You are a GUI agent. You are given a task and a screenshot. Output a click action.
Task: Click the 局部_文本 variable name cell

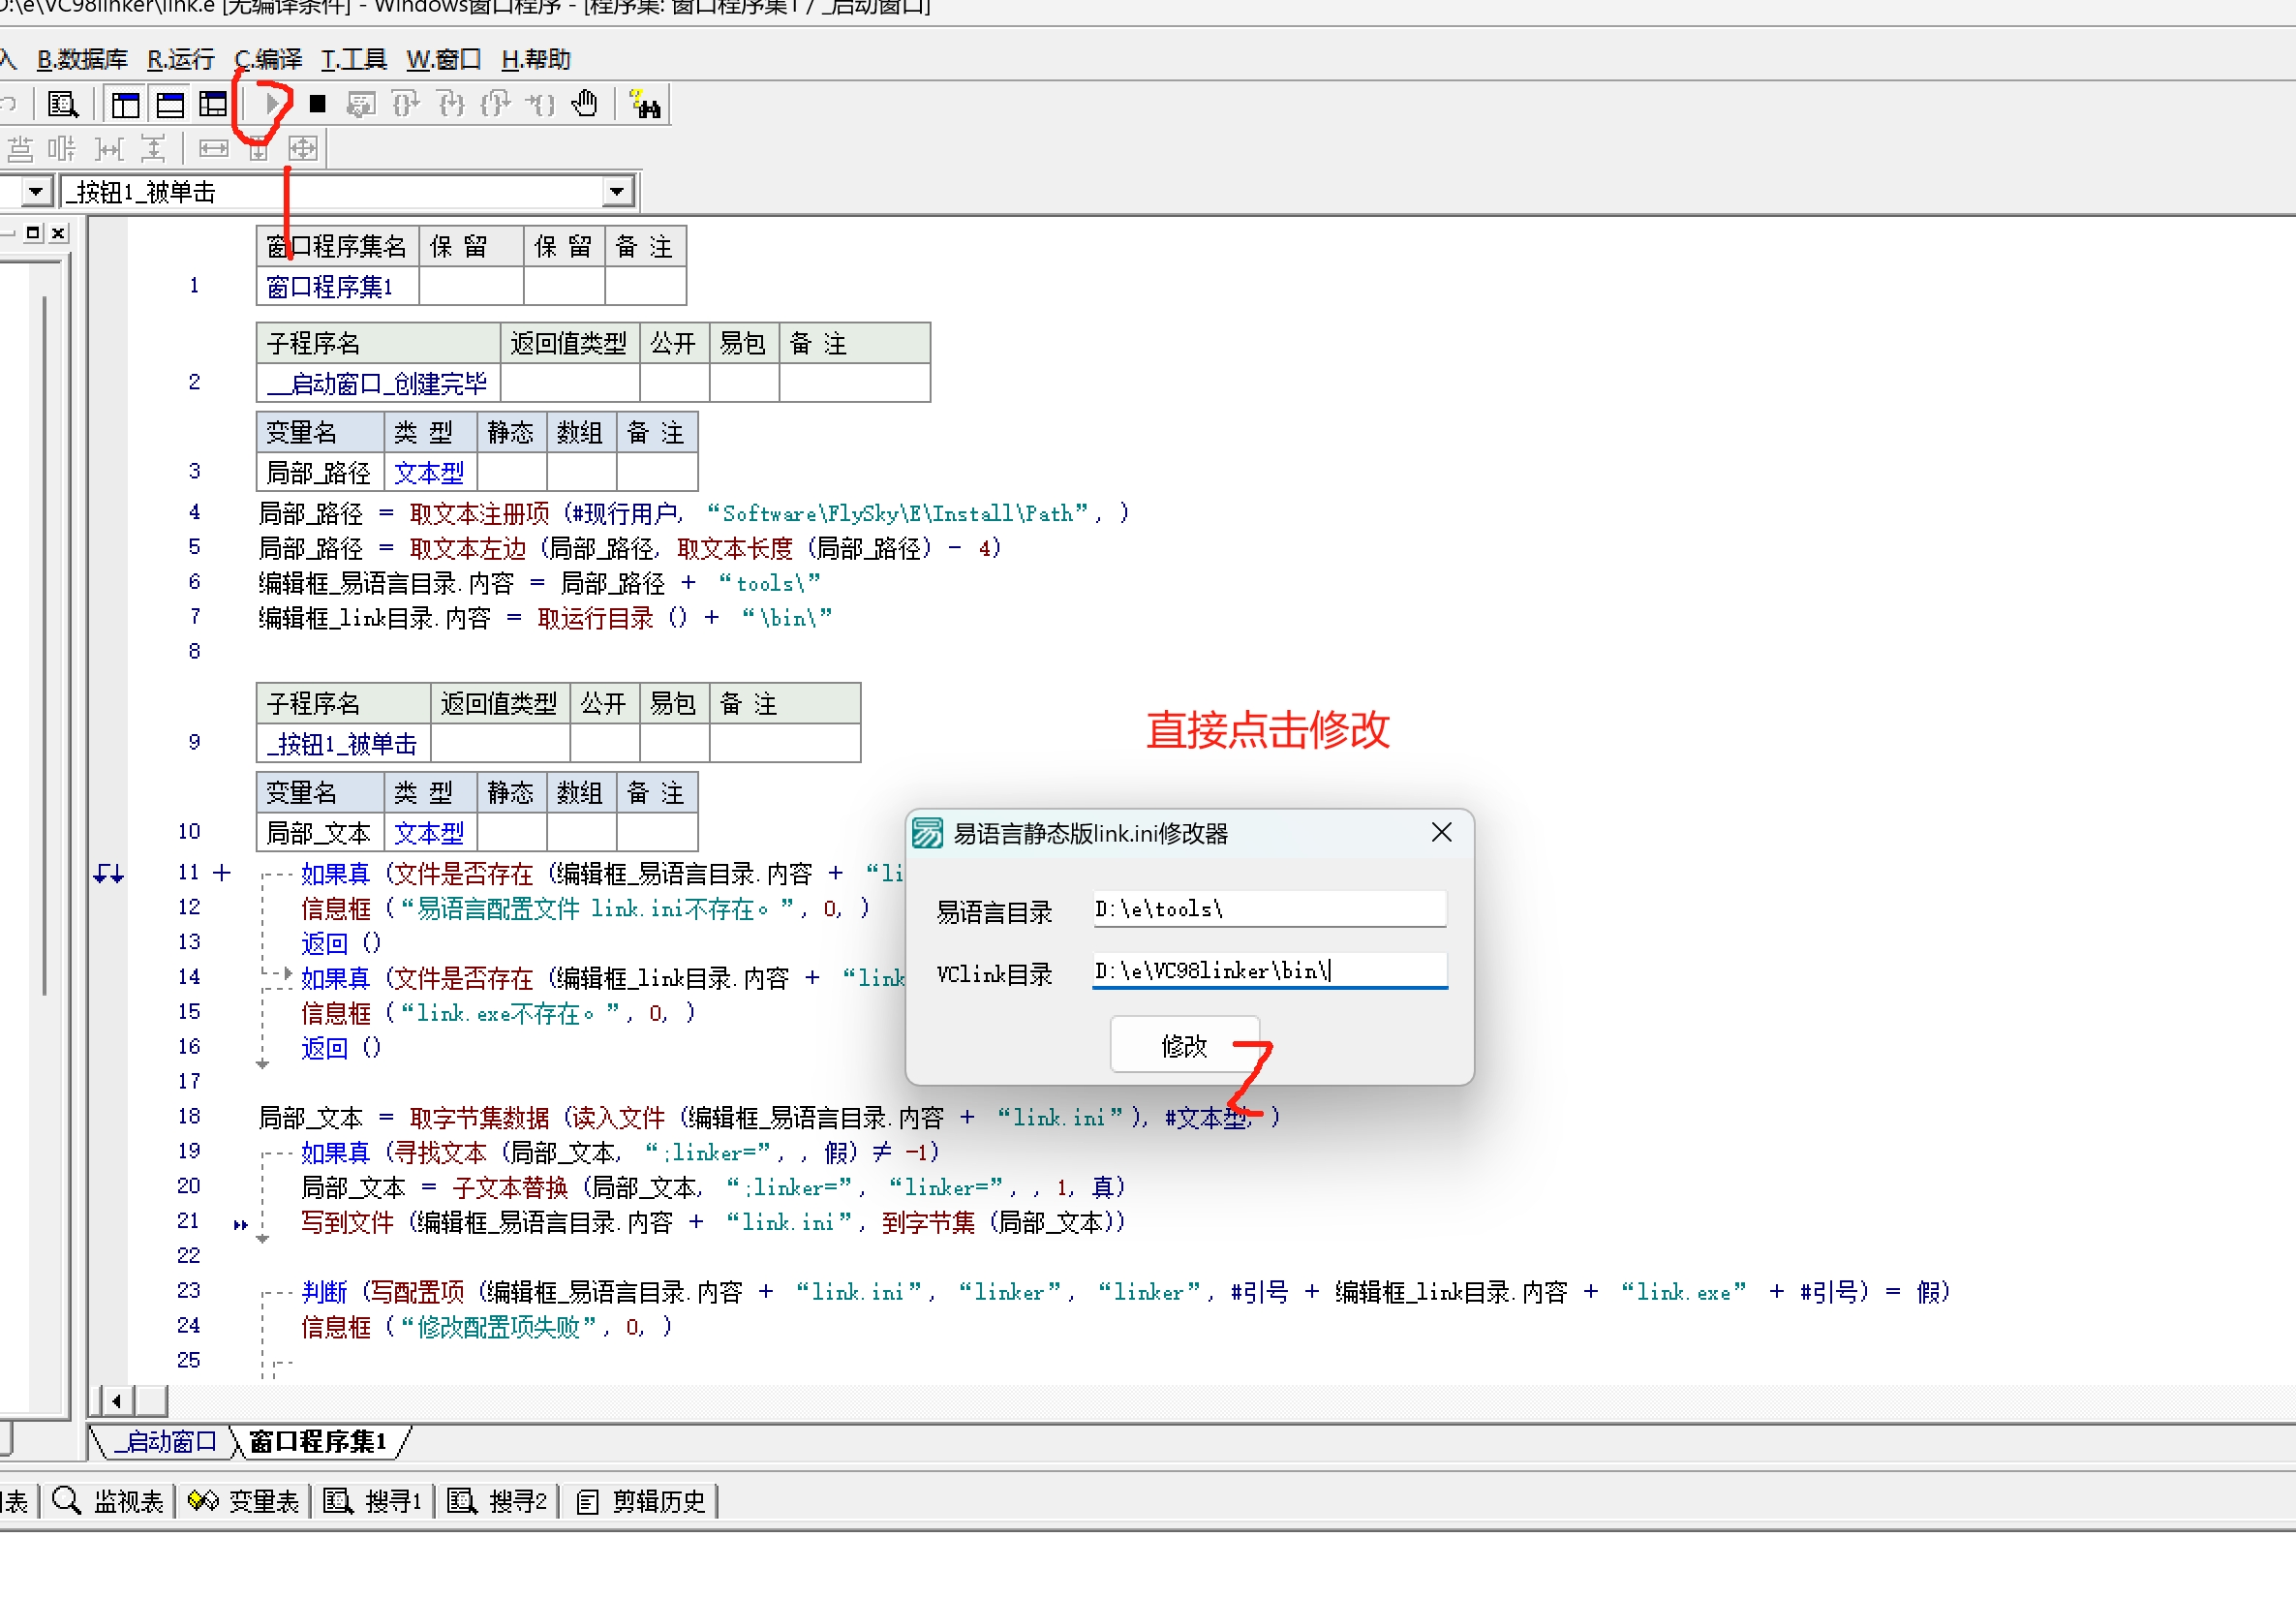pyautogui.click(x=320, y=832)
